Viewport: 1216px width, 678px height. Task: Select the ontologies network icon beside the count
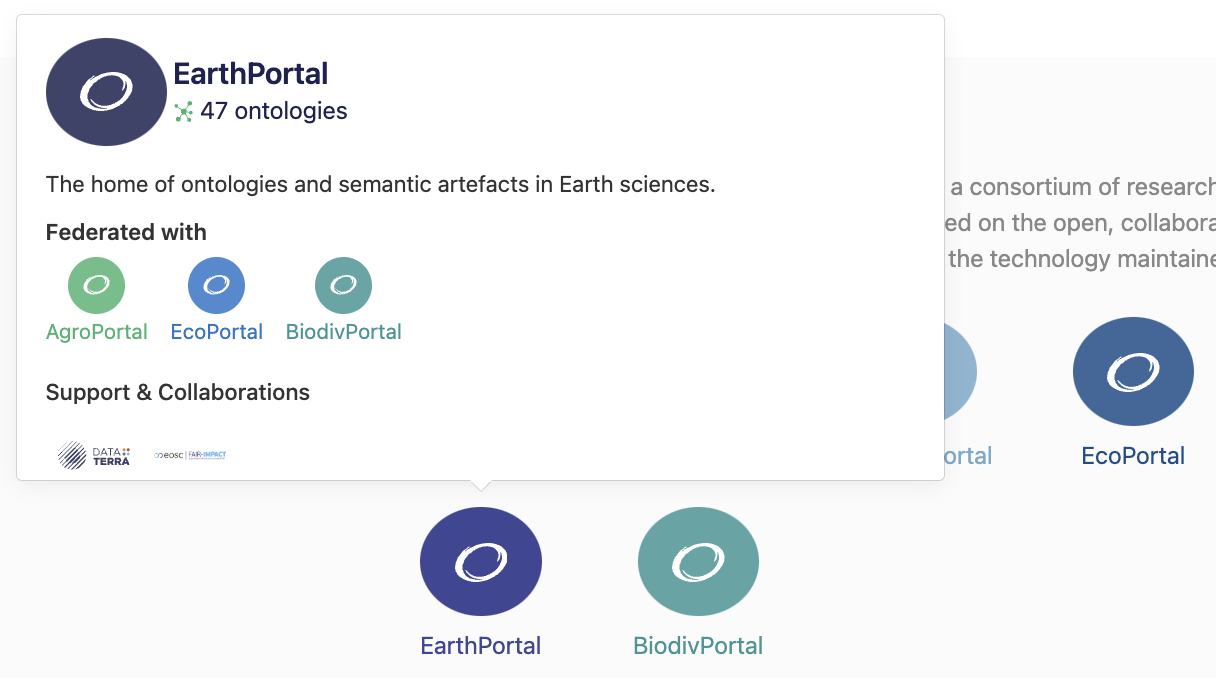182,112
